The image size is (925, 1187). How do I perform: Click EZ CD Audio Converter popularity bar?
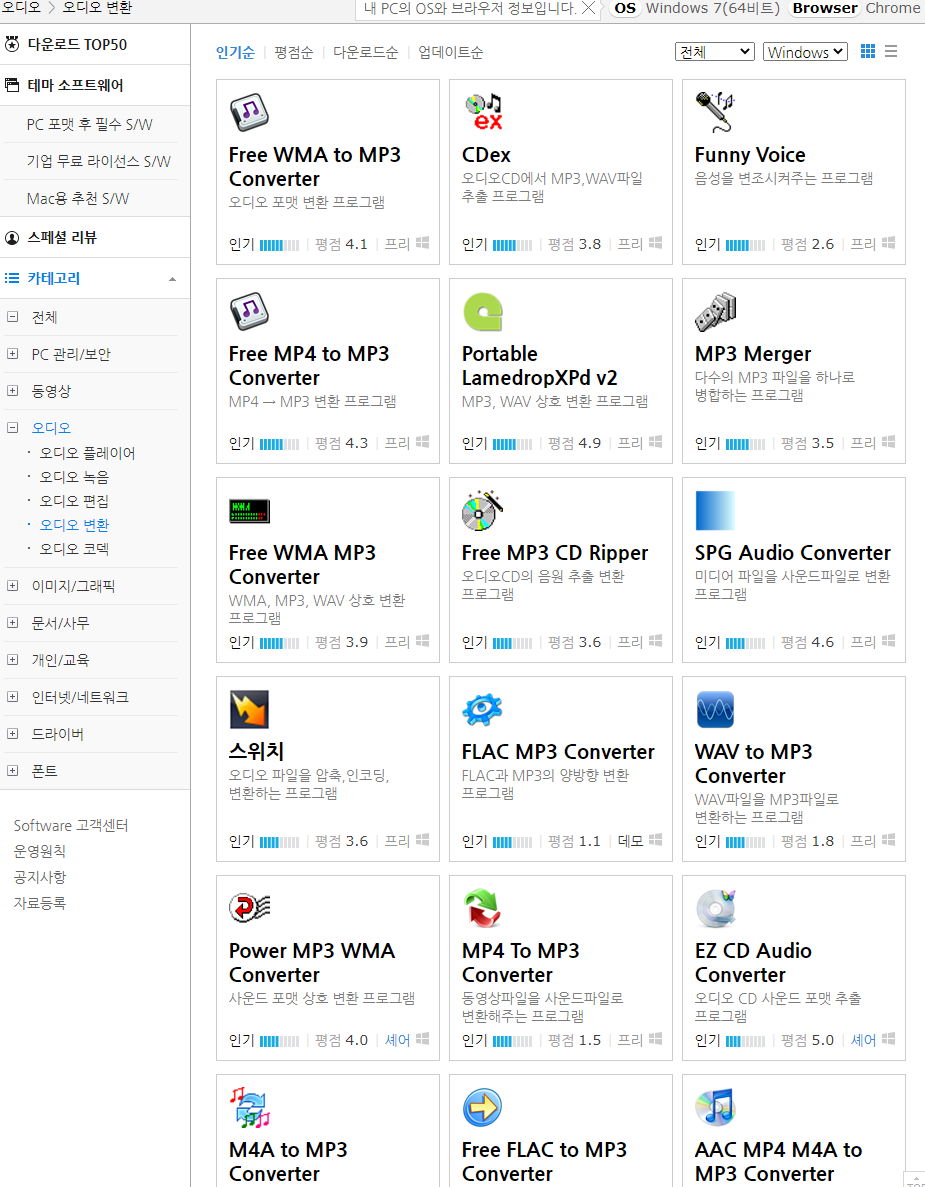pyautogui.click(x=746, y=1041)
